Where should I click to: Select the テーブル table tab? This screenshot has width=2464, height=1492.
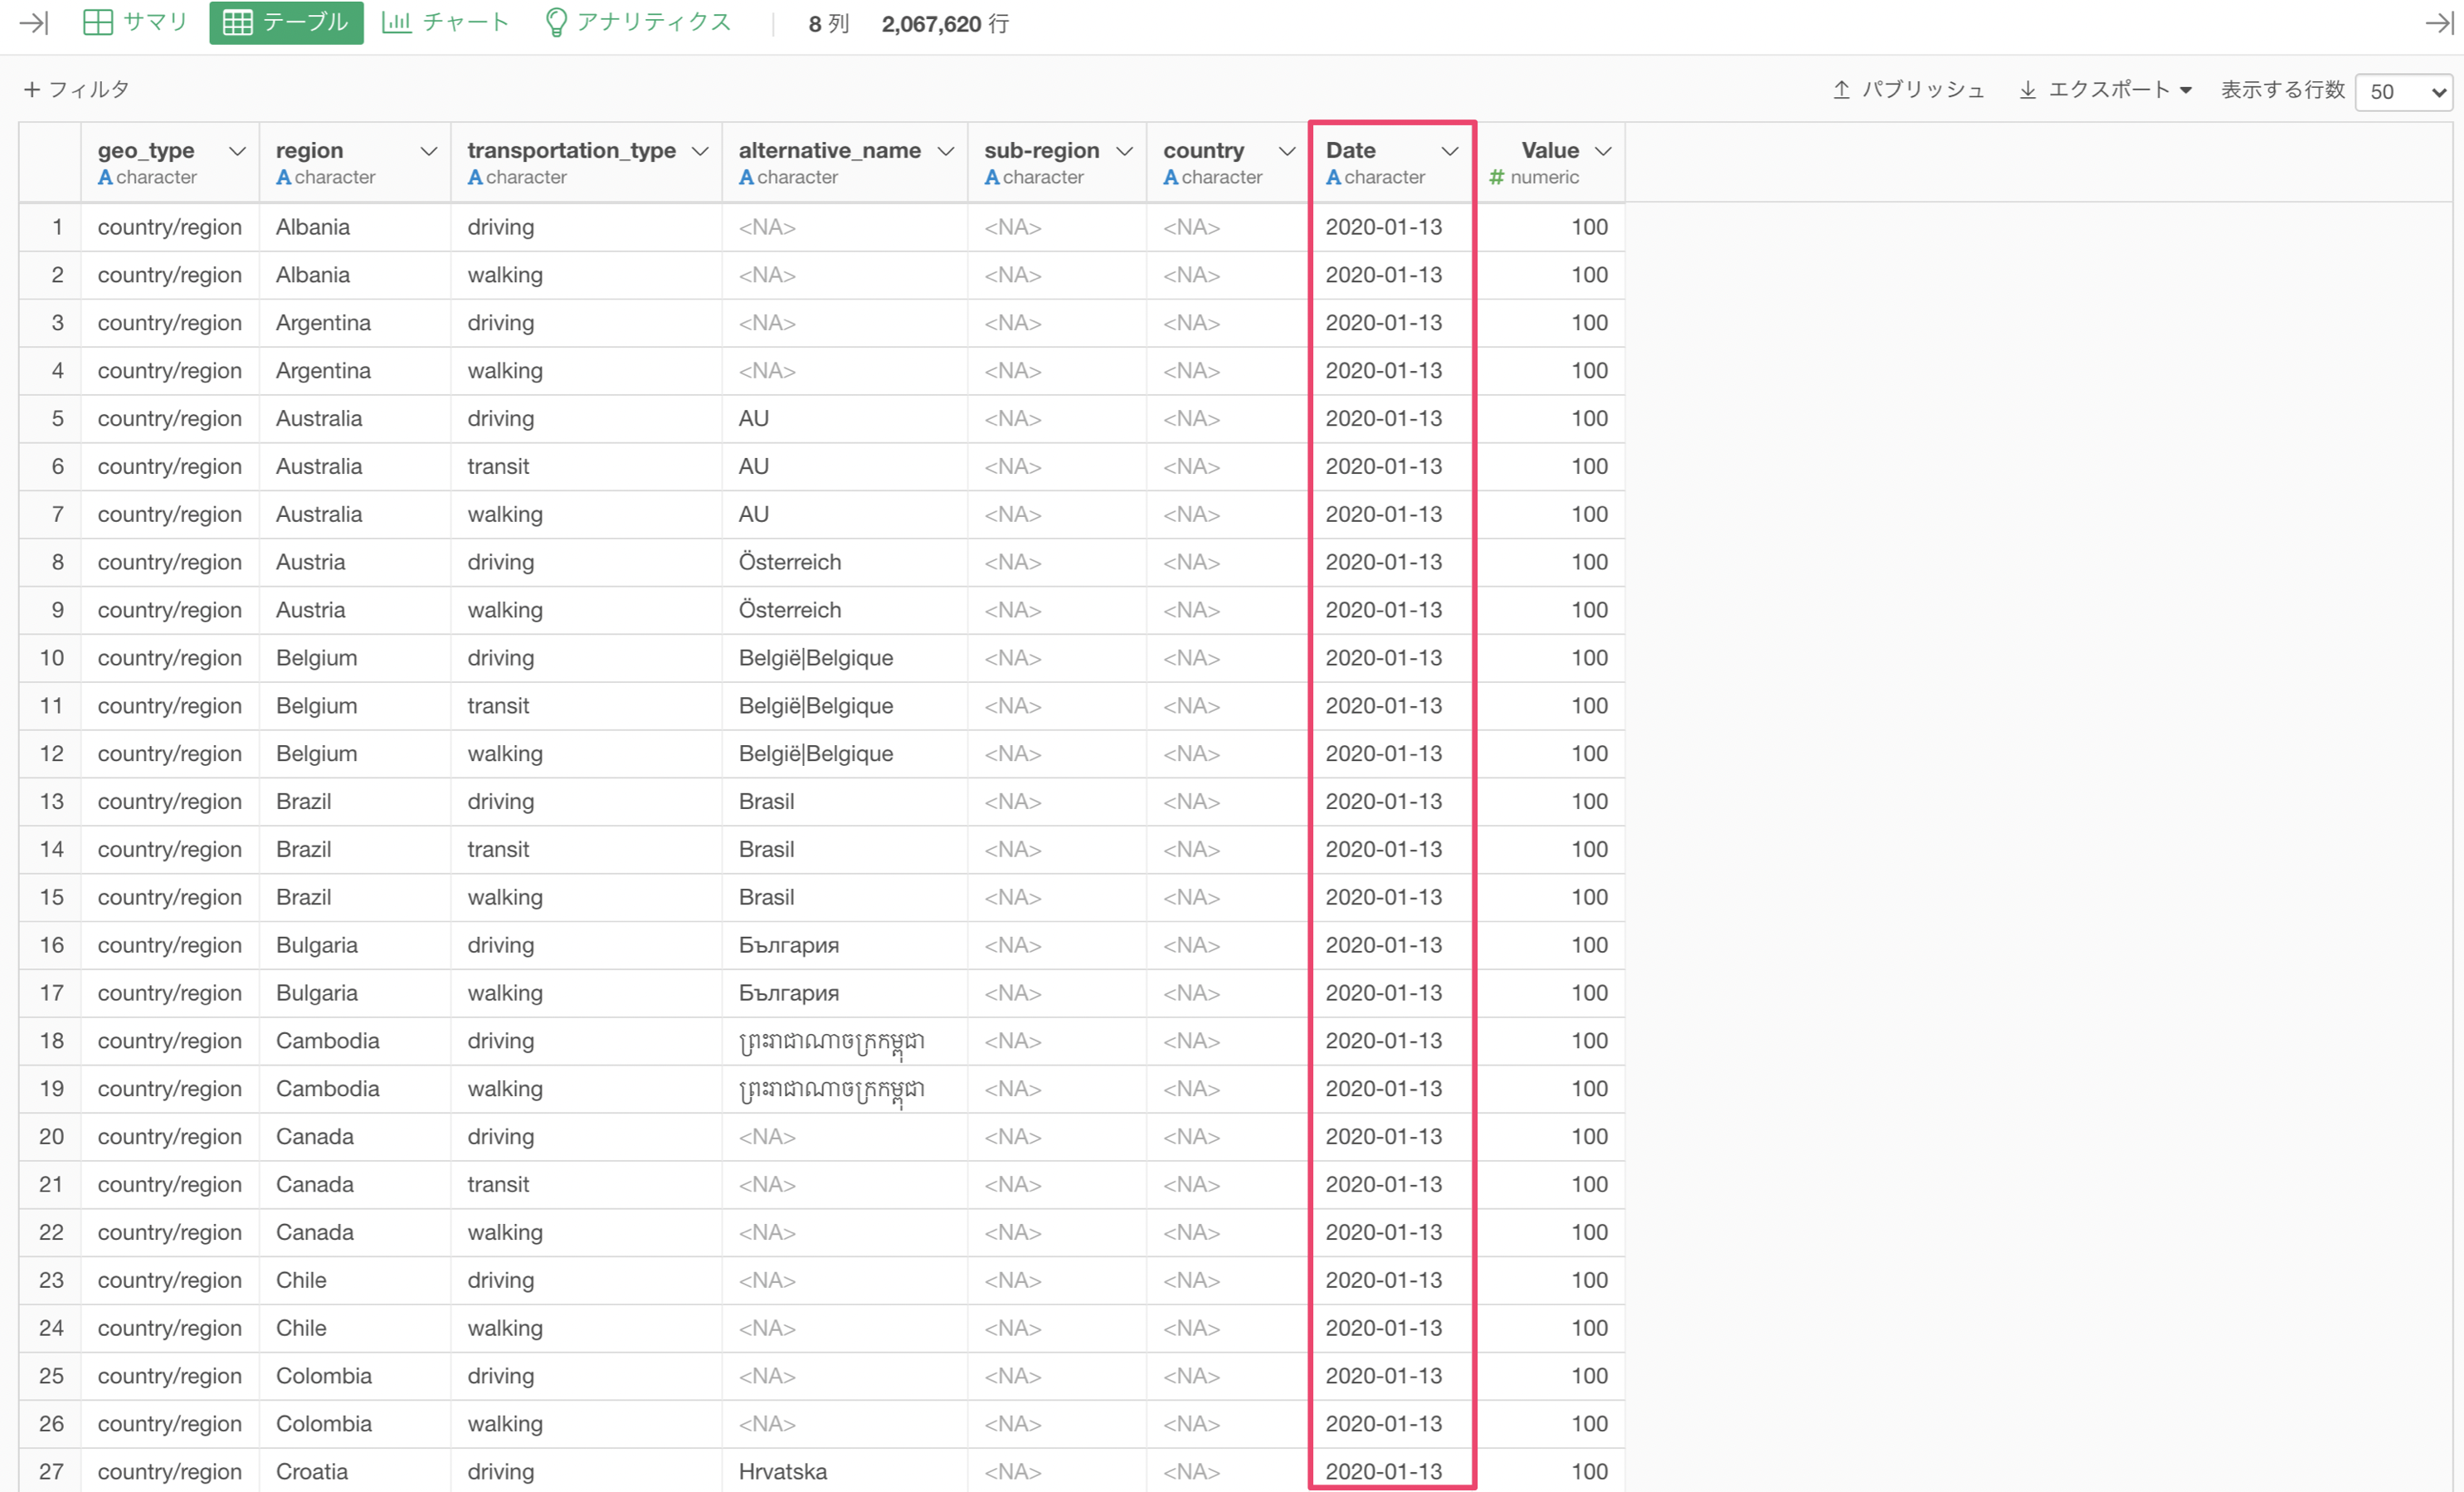click(286, 23)
